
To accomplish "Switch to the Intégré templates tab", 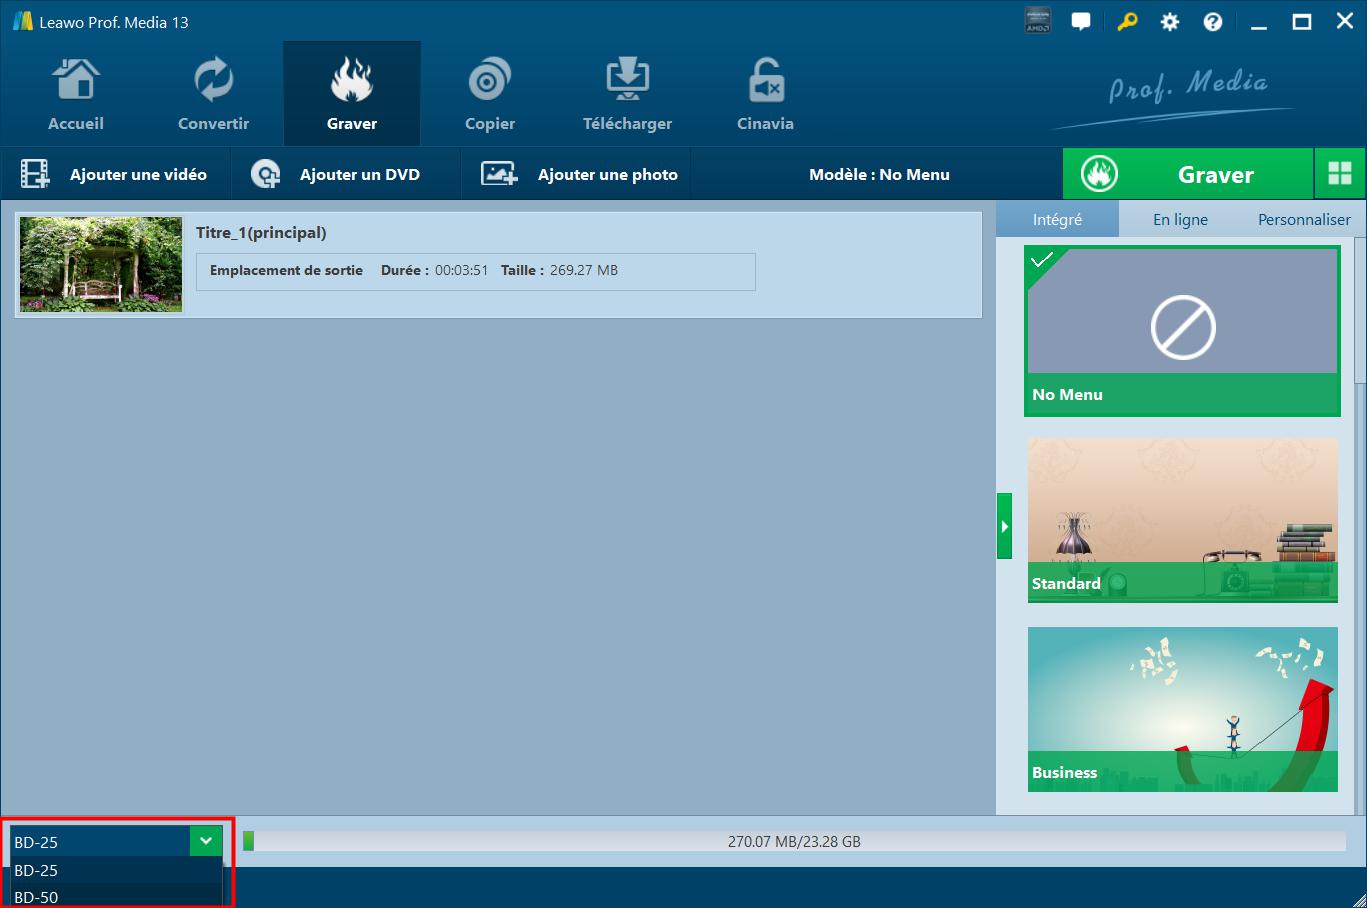I will 1057,219.
